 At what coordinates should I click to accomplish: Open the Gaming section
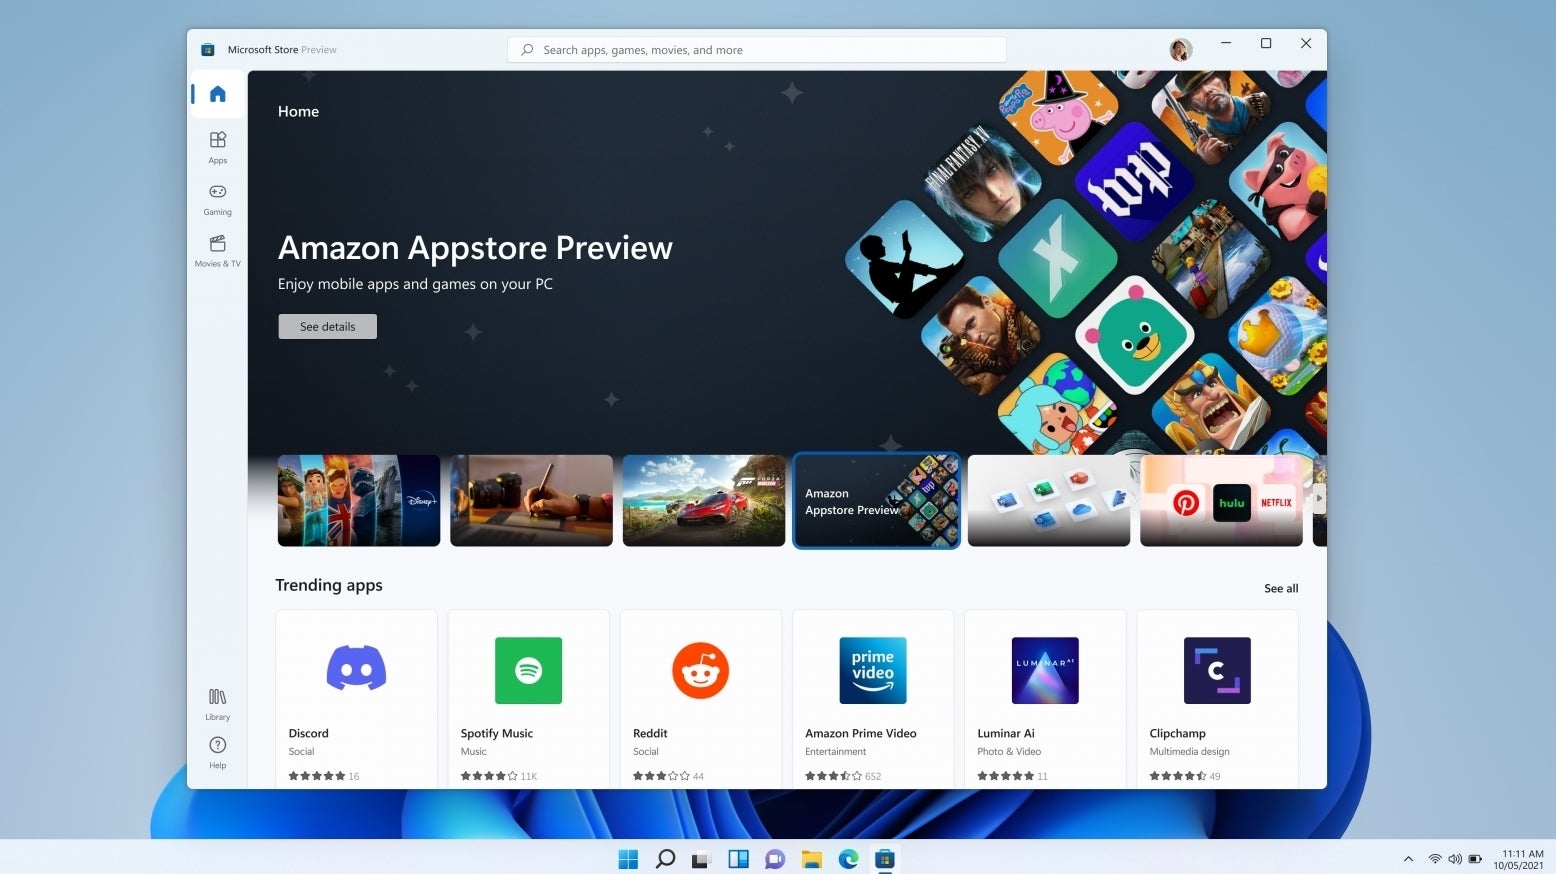[217, 198]
